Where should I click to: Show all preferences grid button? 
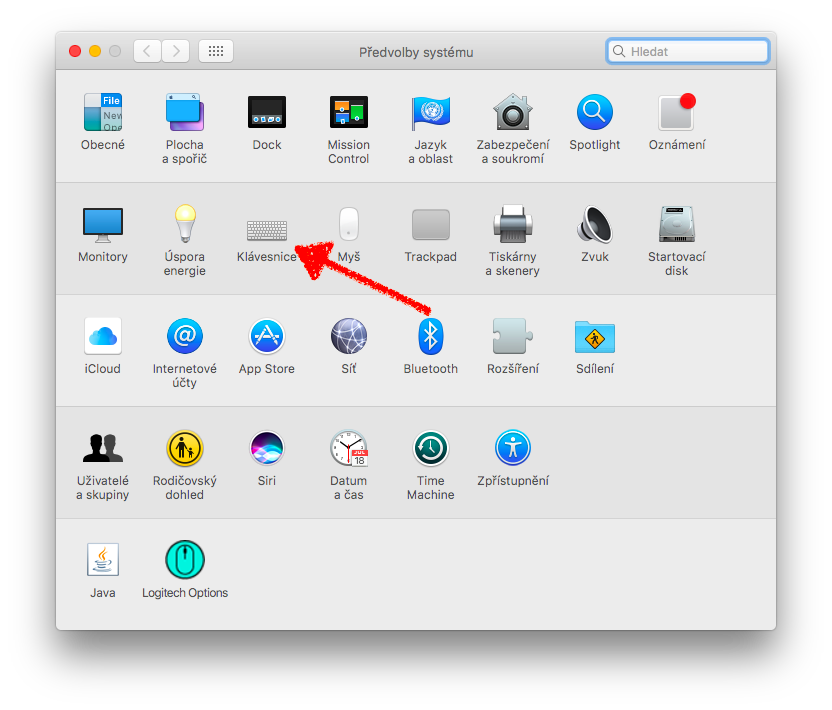[215, 51]
